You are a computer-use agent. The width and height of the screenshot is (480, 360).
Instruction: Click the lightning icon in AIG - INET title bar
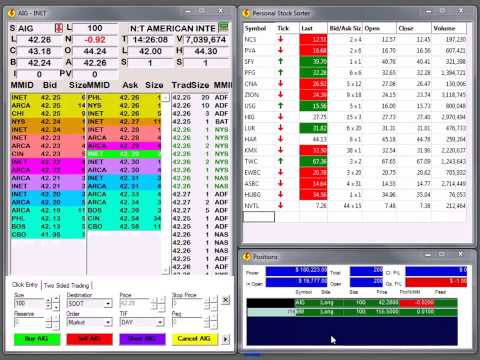point(12,13)
